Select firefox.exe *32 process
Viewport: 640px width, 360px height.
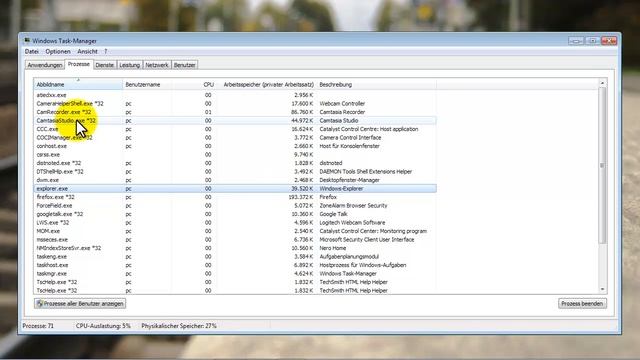[235, 197]
